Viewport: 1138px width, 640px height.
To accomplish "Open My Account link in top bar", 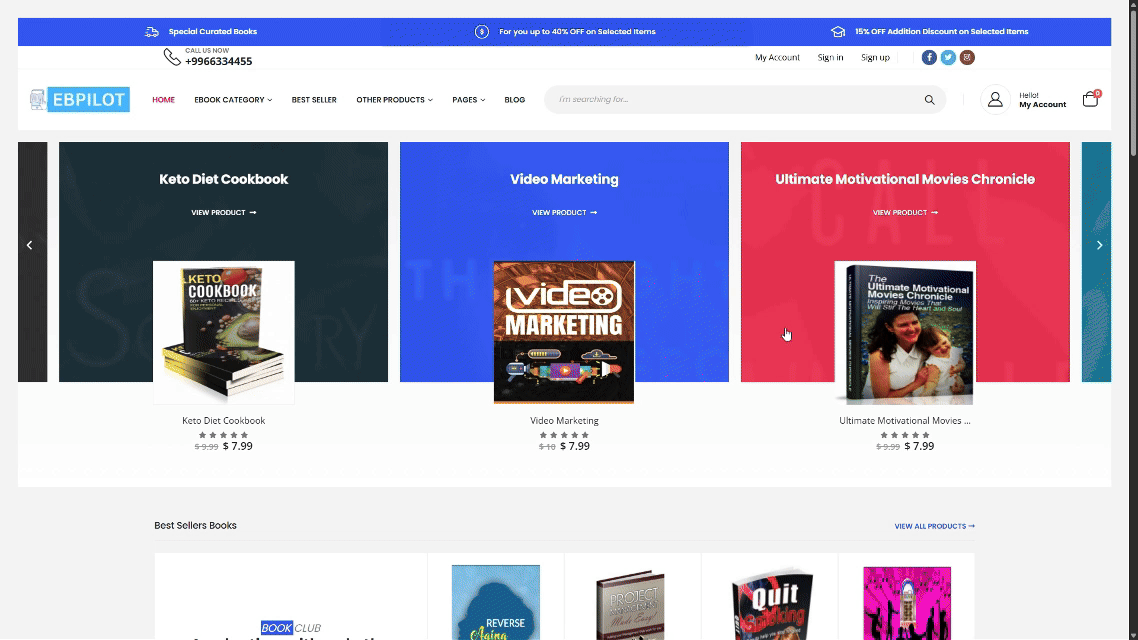I will (777, 57).
